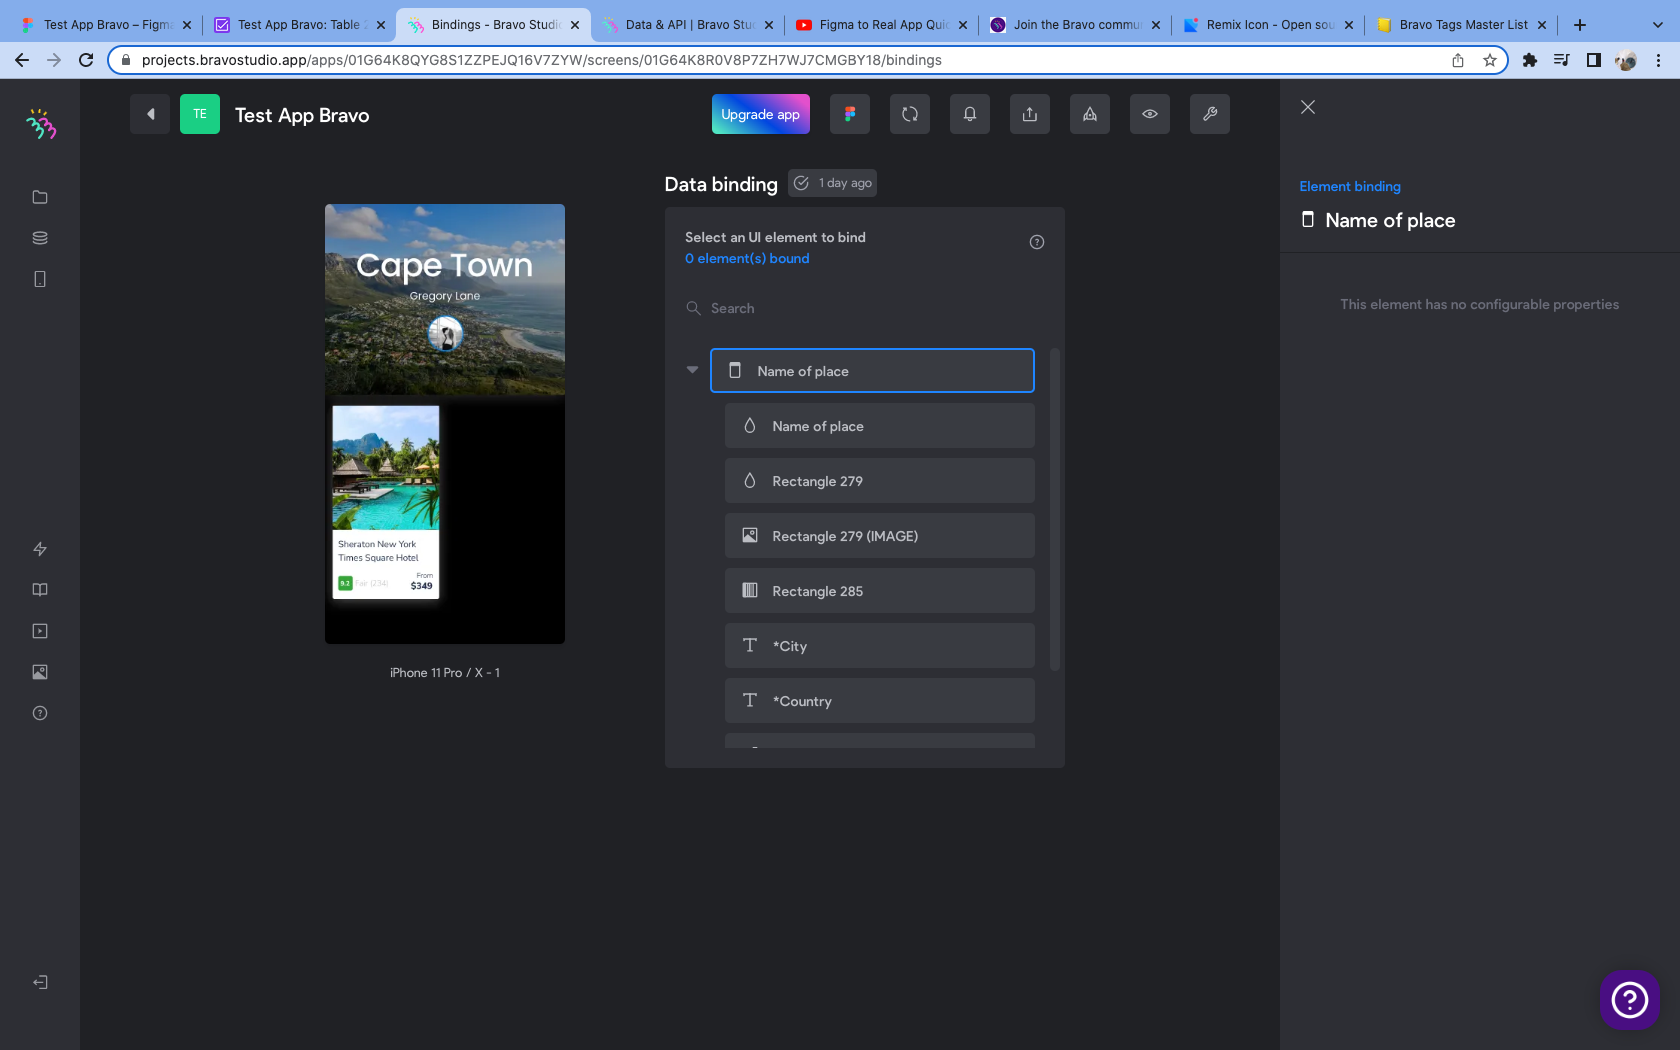
Task: Open data collections stack icon in sidebar
Action: [x=40, y=238]
